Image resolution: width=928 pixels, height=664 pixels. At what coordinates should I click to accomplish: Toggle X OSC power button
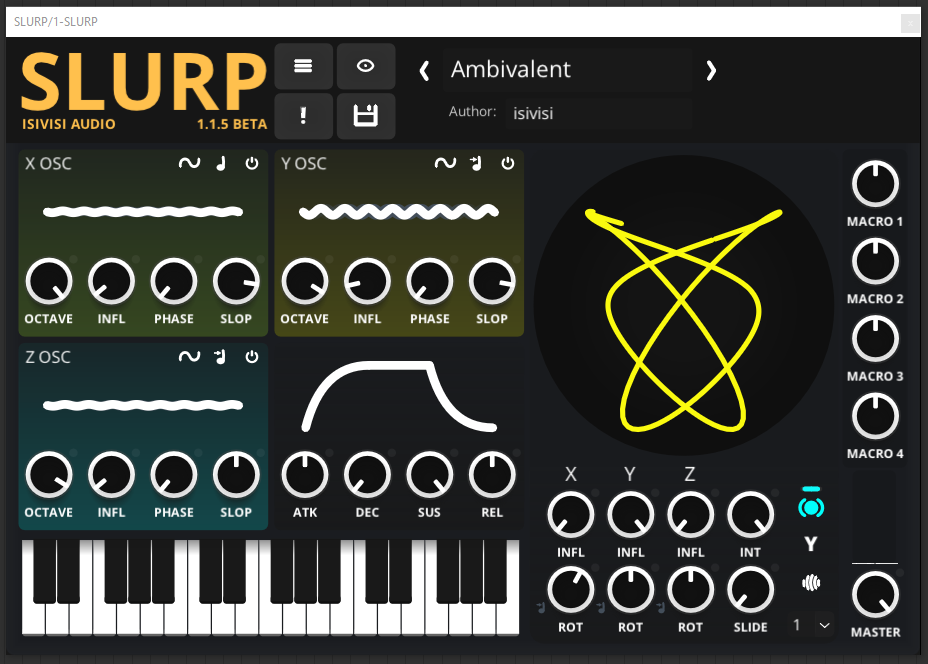point(252,163)
